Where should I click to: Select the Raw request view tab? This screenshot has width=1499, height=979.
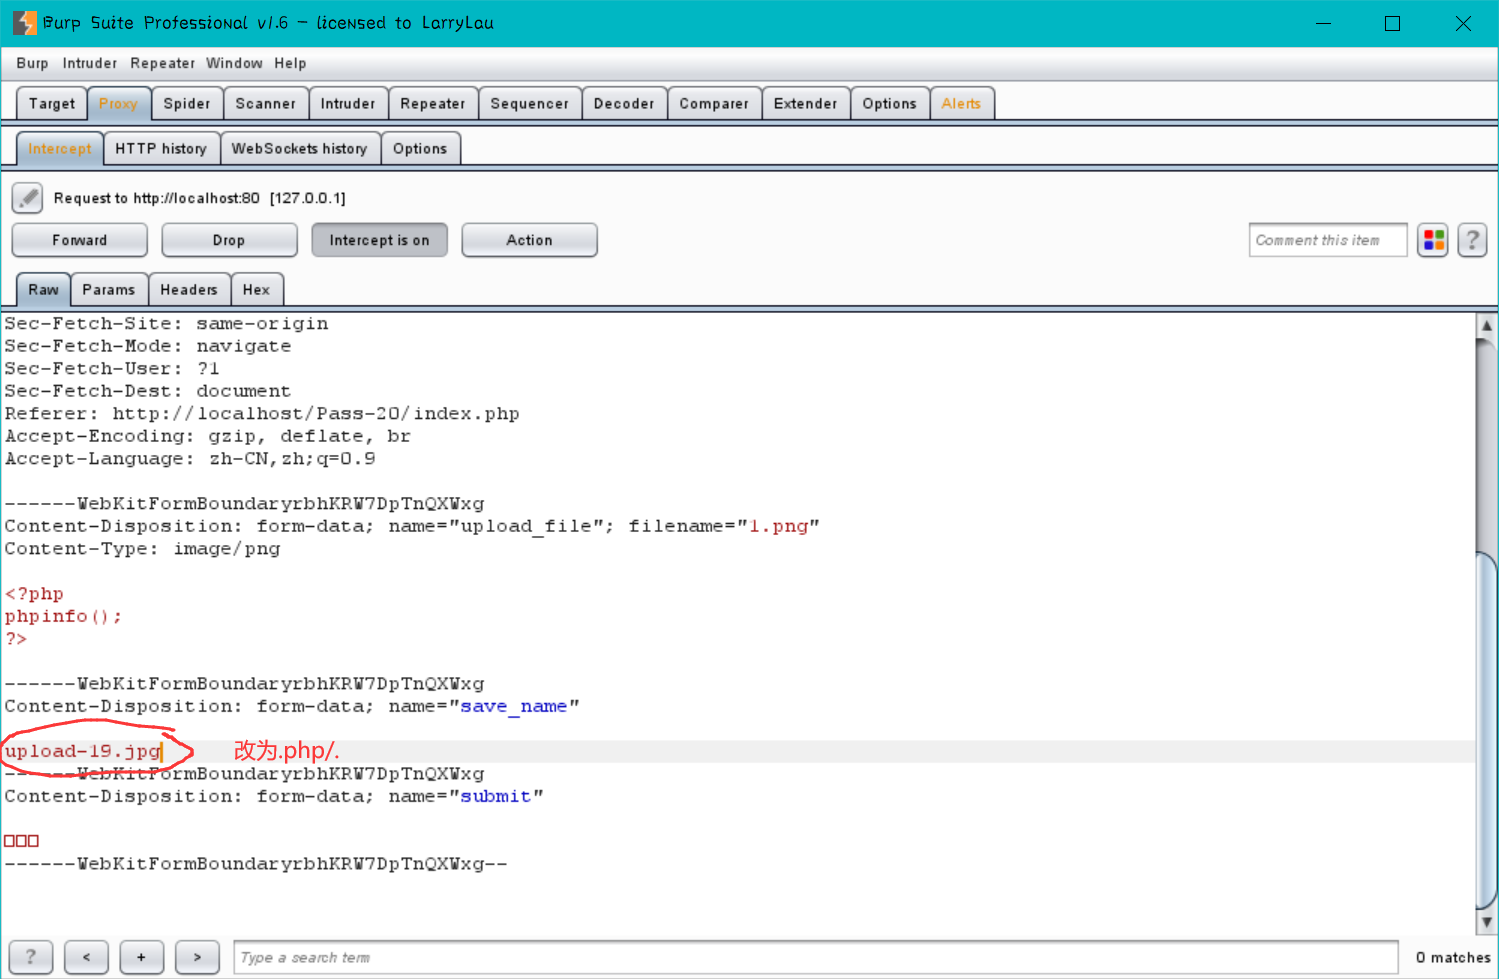tap(44, 289)
